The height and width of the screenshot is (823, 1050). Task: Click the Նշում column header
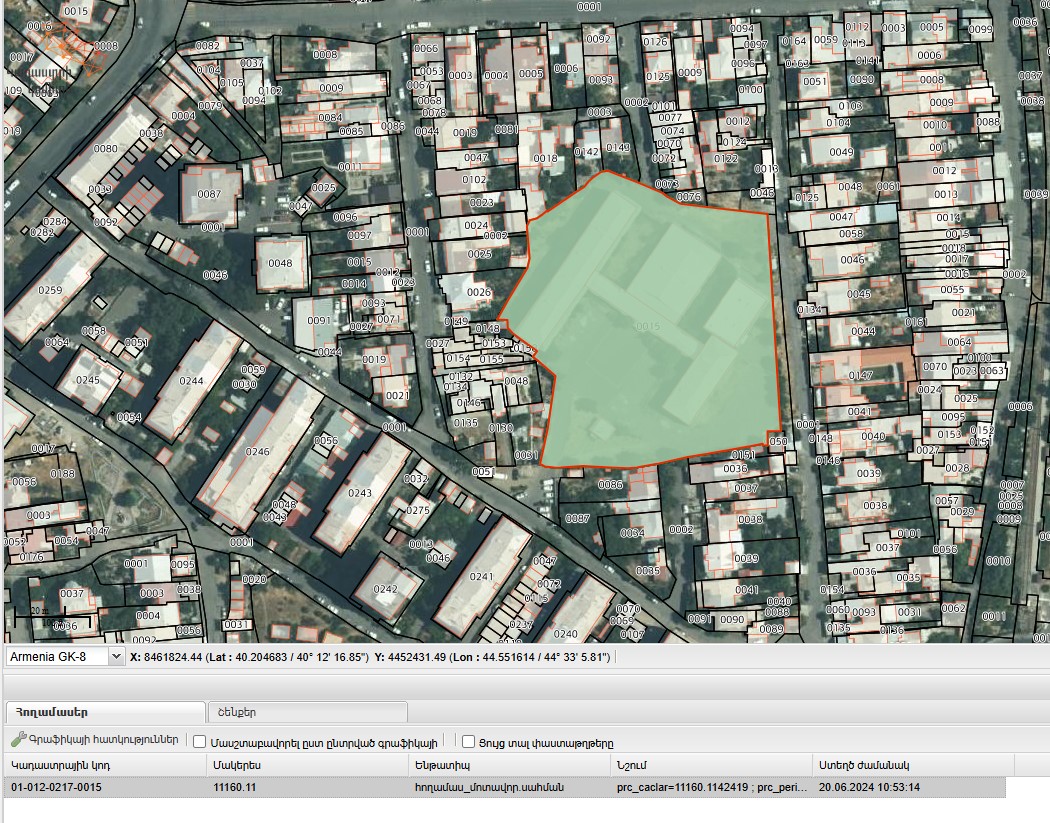pos(711,765)
